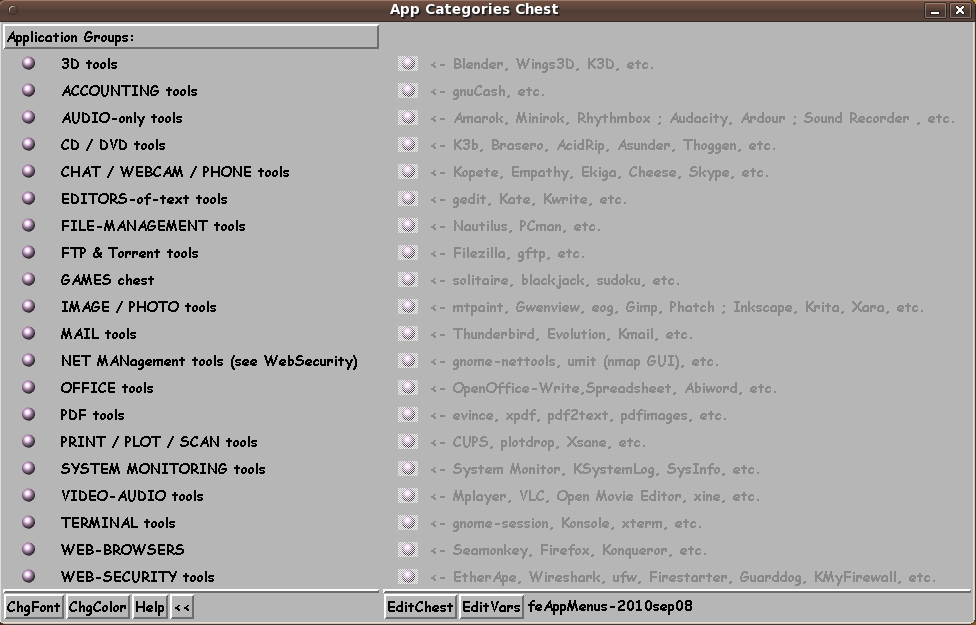Choose the AUDIO-only tools group
976x625 pixels.
29,117
